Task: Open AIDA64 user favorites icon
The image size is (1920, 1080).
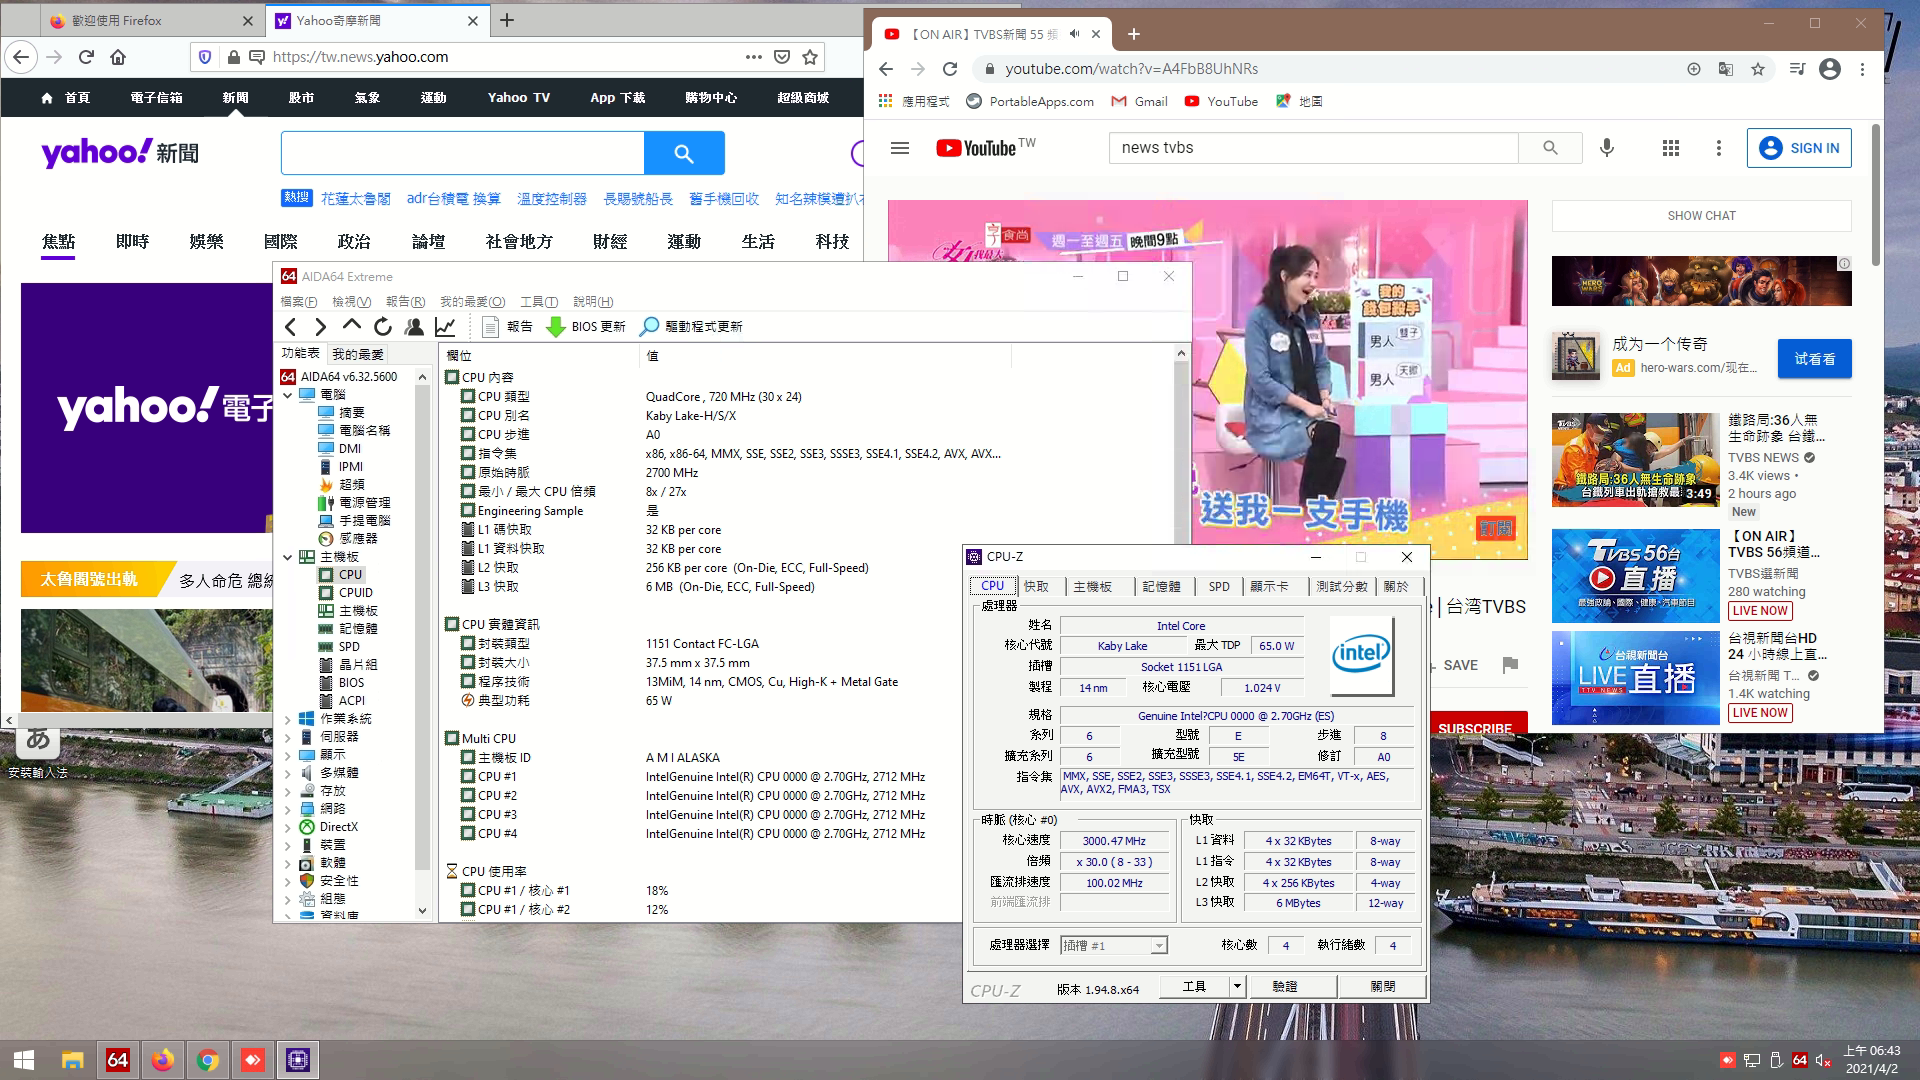Action: point(414,326)
